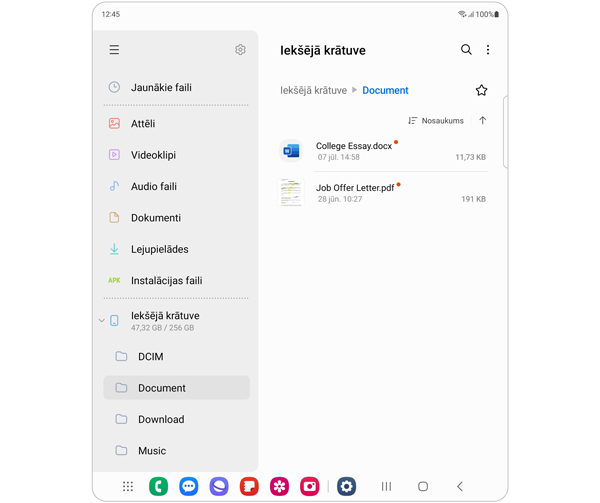
Task: Collapse the Iekšējā krātuve tree chevron
Action: point(101,321)
